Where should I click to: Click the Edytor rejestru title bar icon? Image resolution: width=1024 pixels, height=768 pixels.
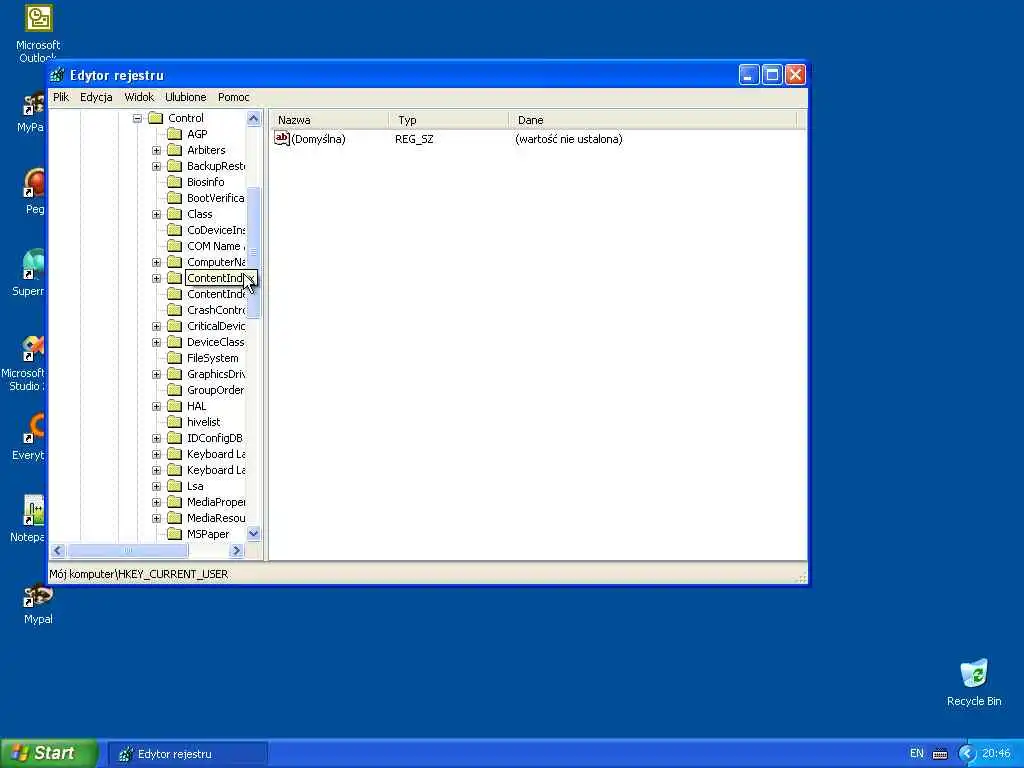57,75
